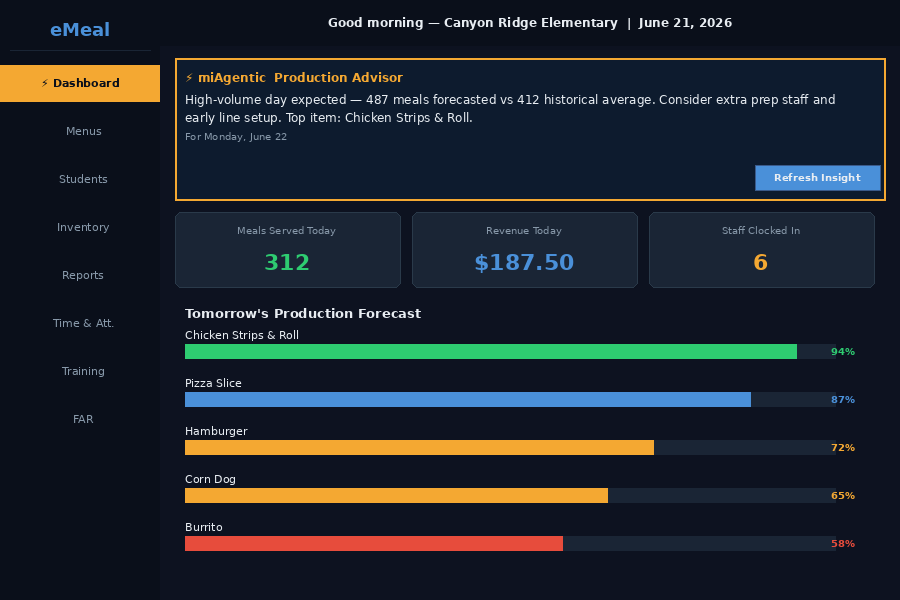Viewport: 900px width, 600px height.
Task: Click the 87% forecast value
Action: (843, 400)
